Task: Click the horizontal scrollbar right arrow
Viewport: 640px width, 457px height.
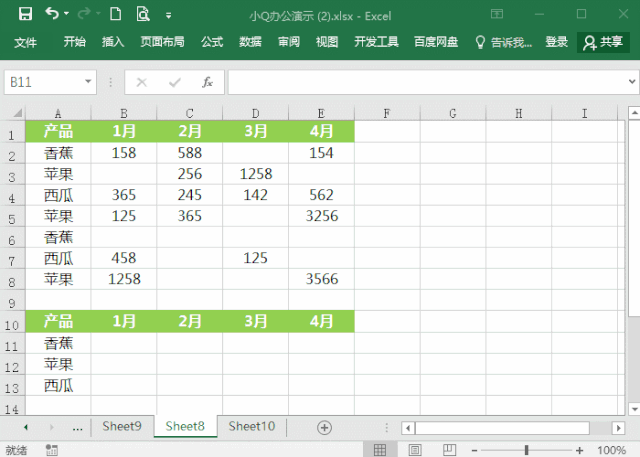Action: [x=618, y=428]
